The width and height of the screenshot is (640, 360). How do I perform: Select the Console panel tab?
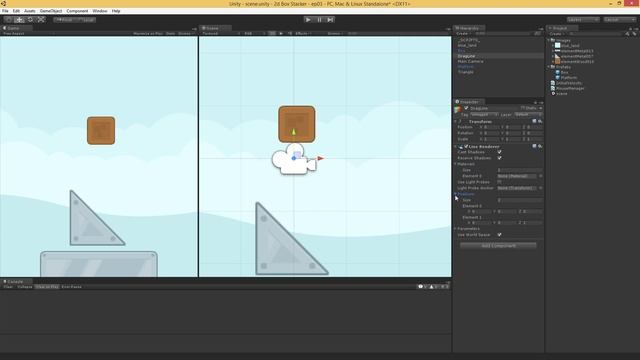click(x=16, y=282)
